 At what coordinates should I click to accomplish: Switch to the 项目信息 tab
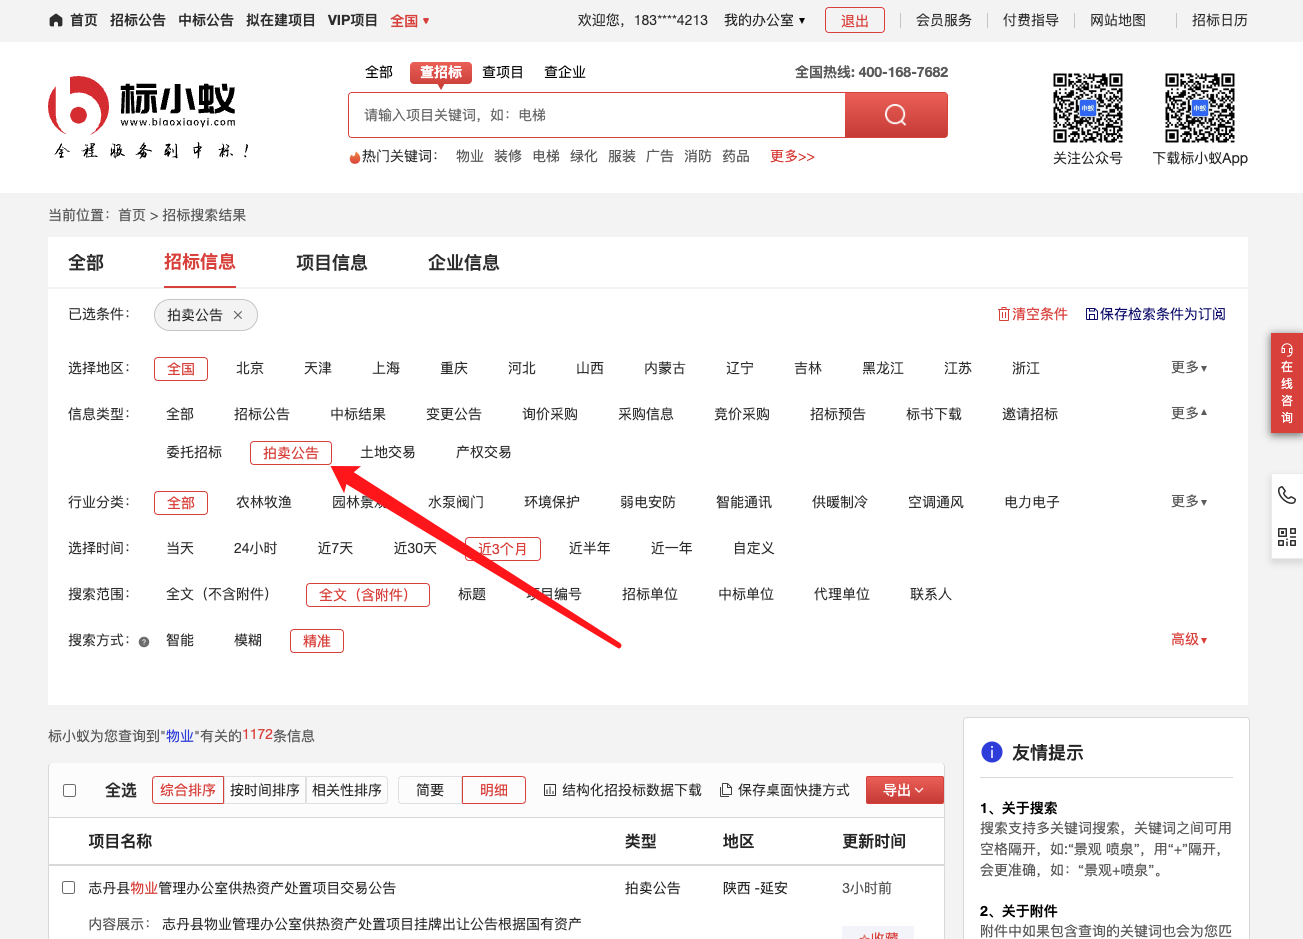pyautogui.click(x=331, y=263)
